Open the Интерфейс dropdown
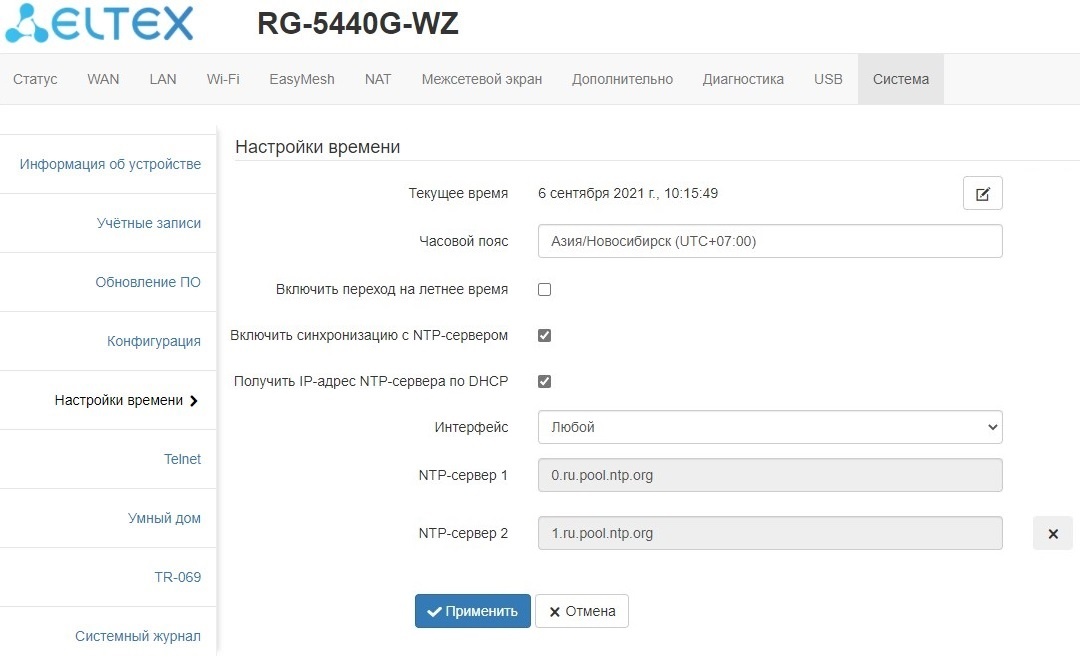 [769, 427]
